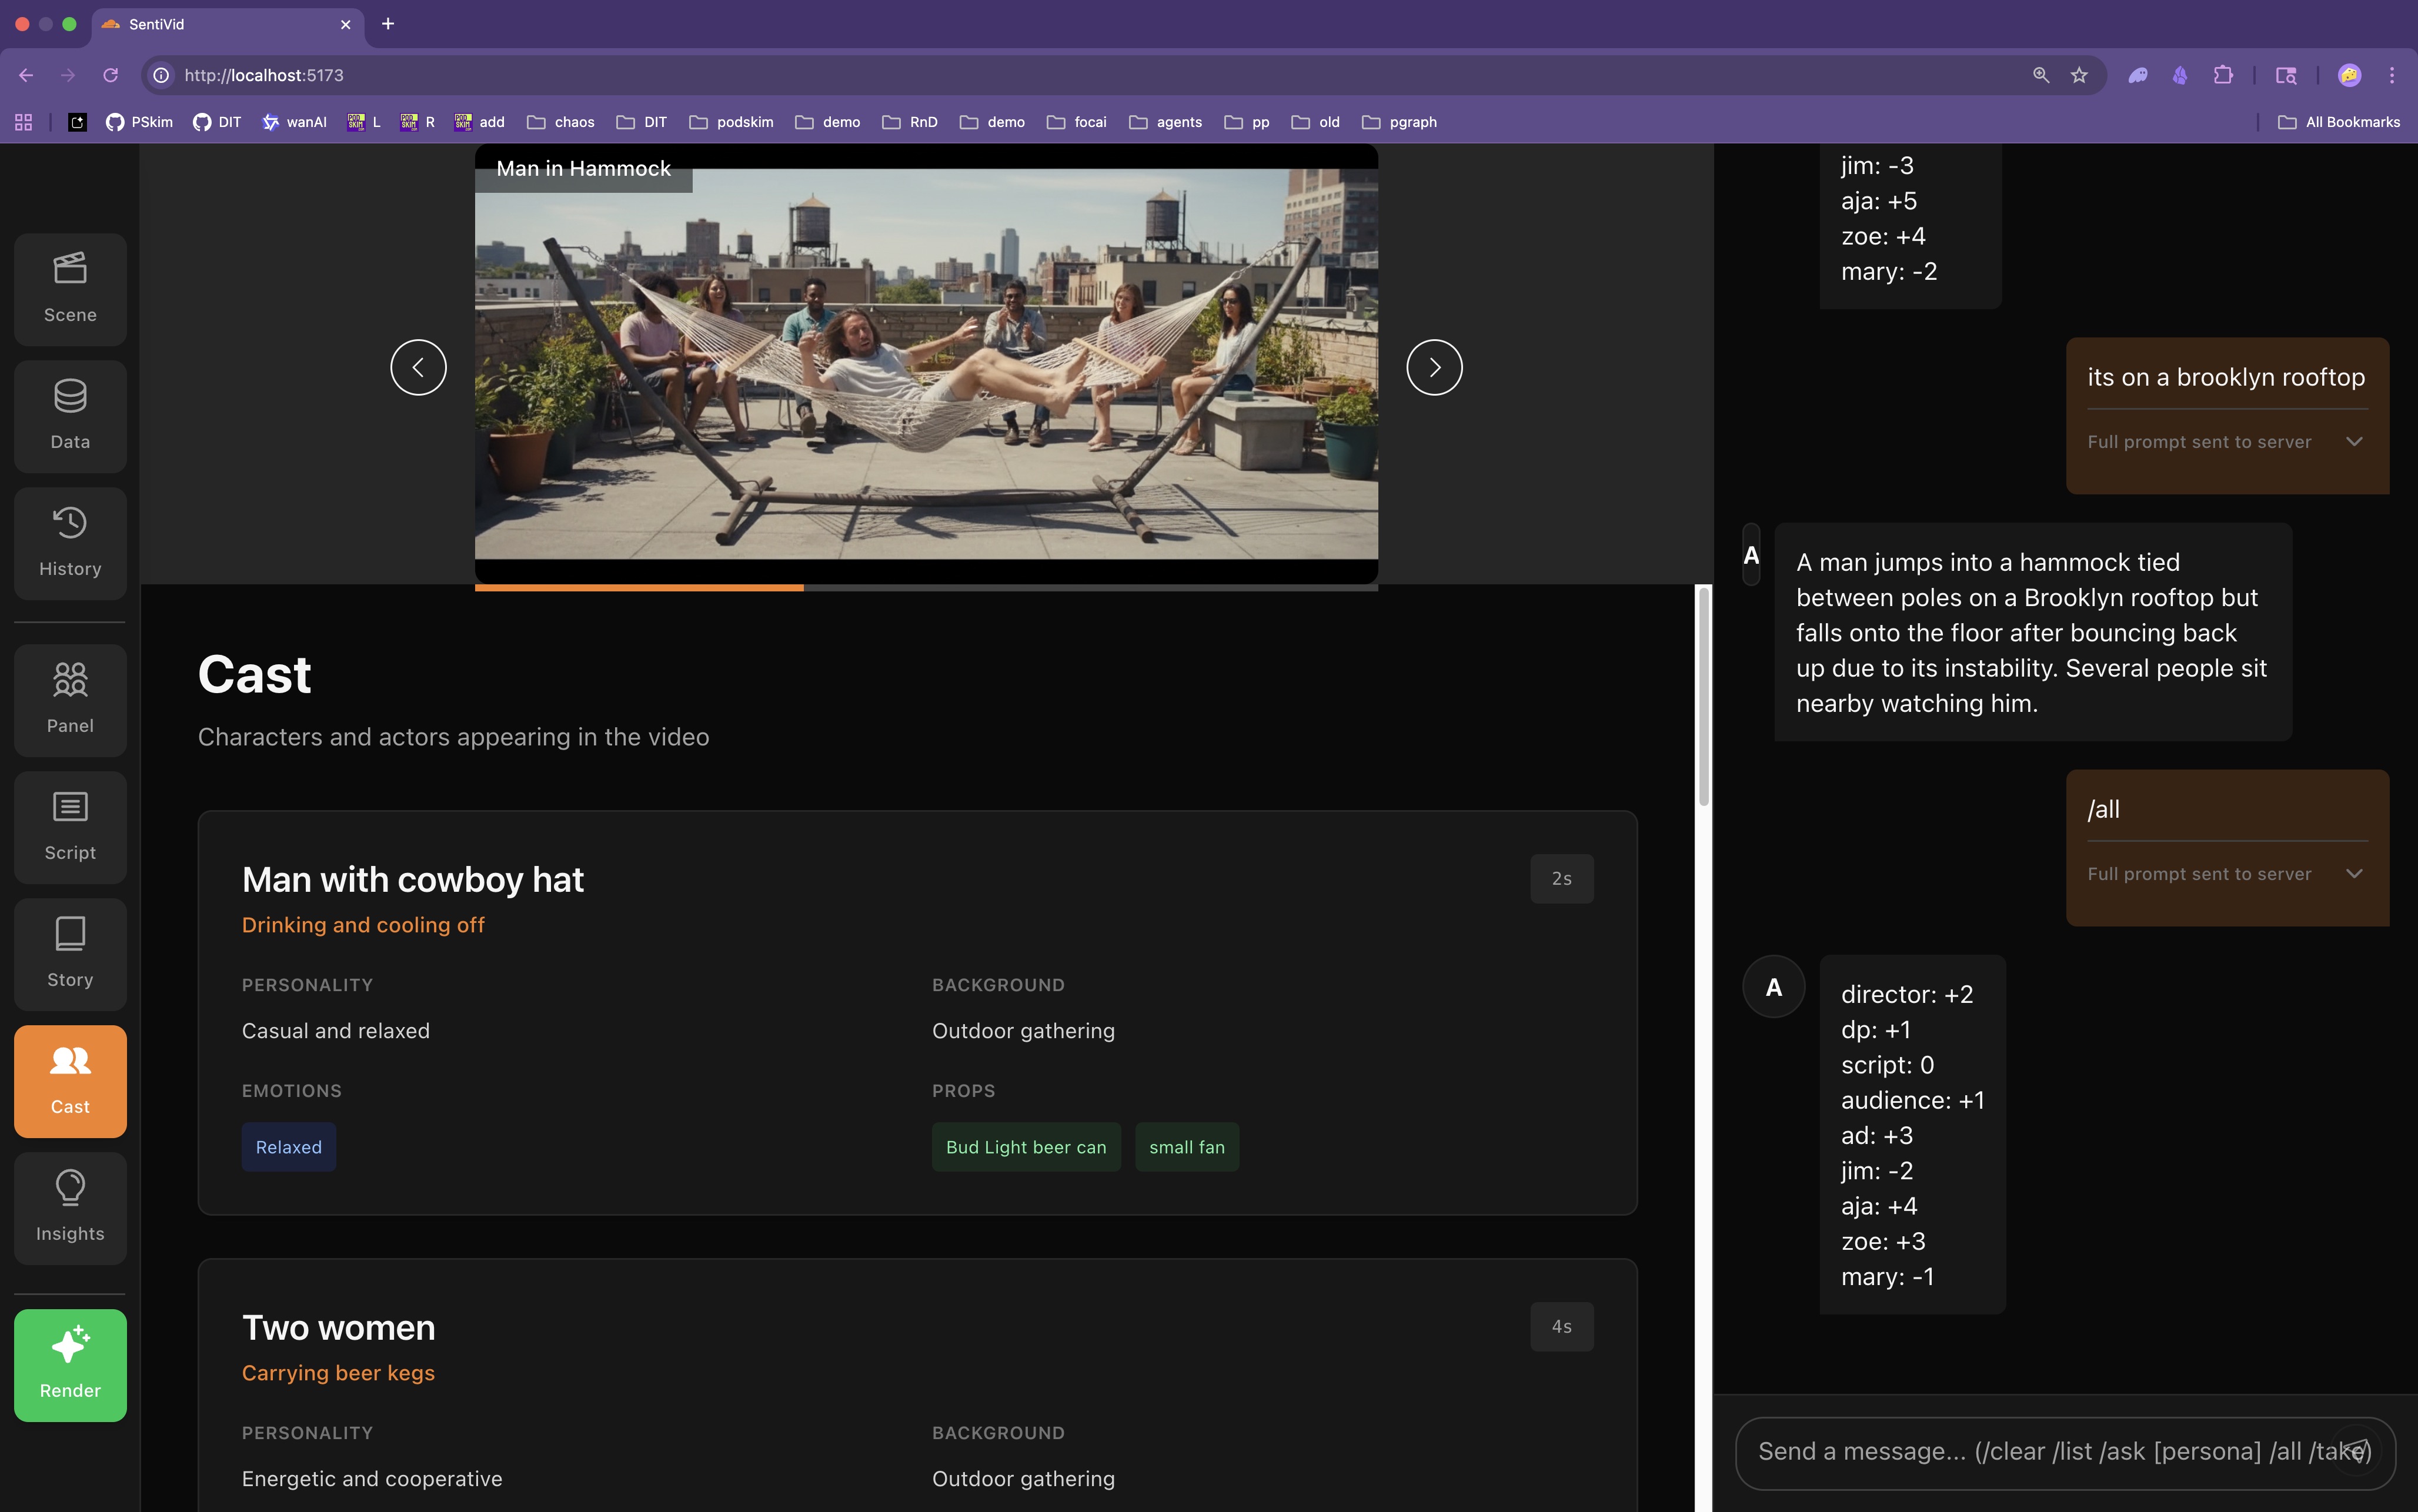Switch to the Panel view
This screenshot has height=1512, width=2418.
[70, 700]
